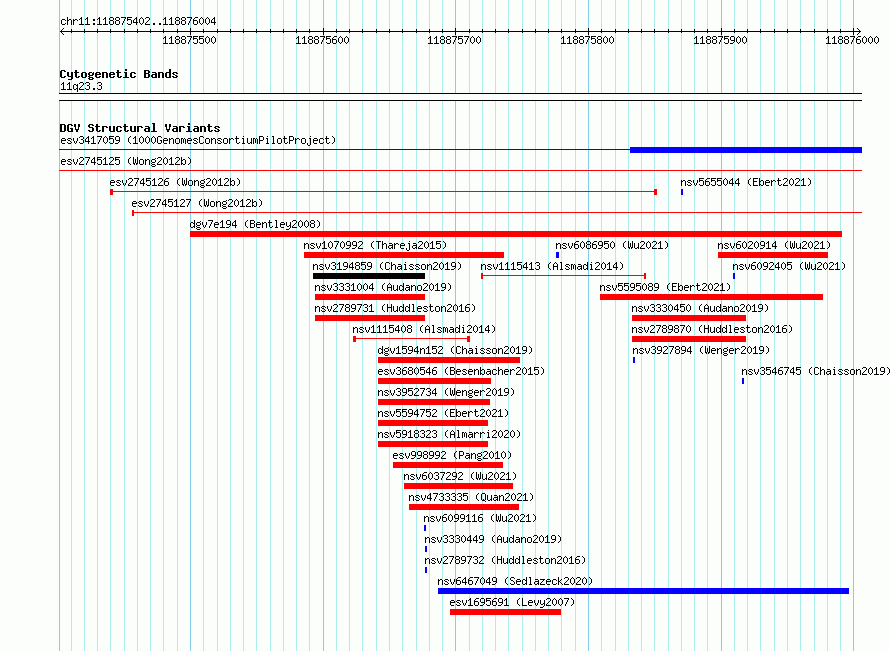The height and width of the screenshot is (651, 890).
Task: Open the nsv4733335 (Quan2021) label
Action: tap(471, 497)
